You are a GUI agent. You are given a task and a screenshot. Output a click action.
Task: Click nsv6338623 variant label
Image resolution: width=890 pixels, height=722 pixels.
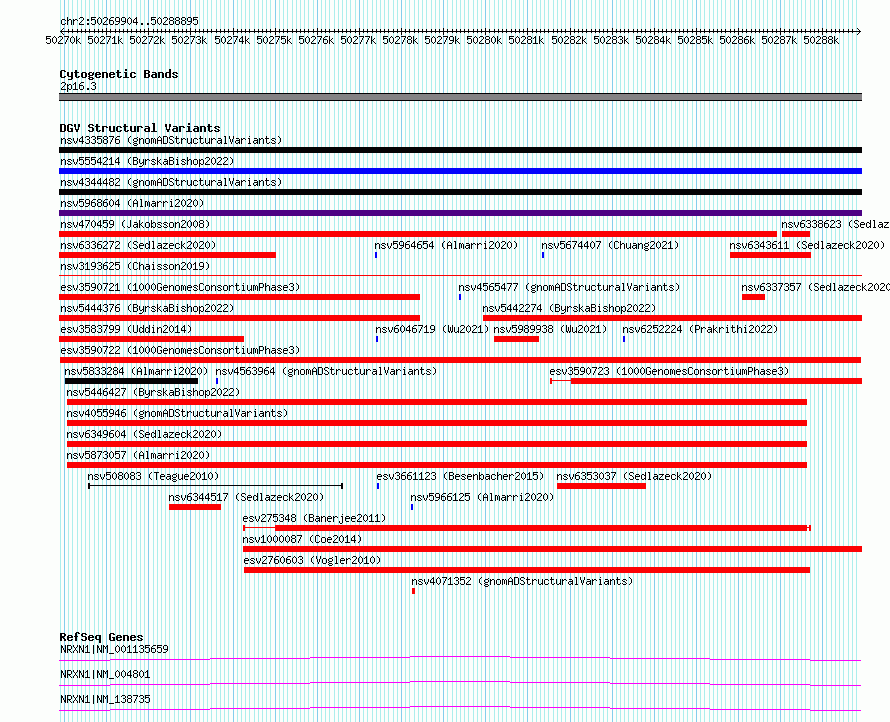pyautogui.click(x=835, y=224)
